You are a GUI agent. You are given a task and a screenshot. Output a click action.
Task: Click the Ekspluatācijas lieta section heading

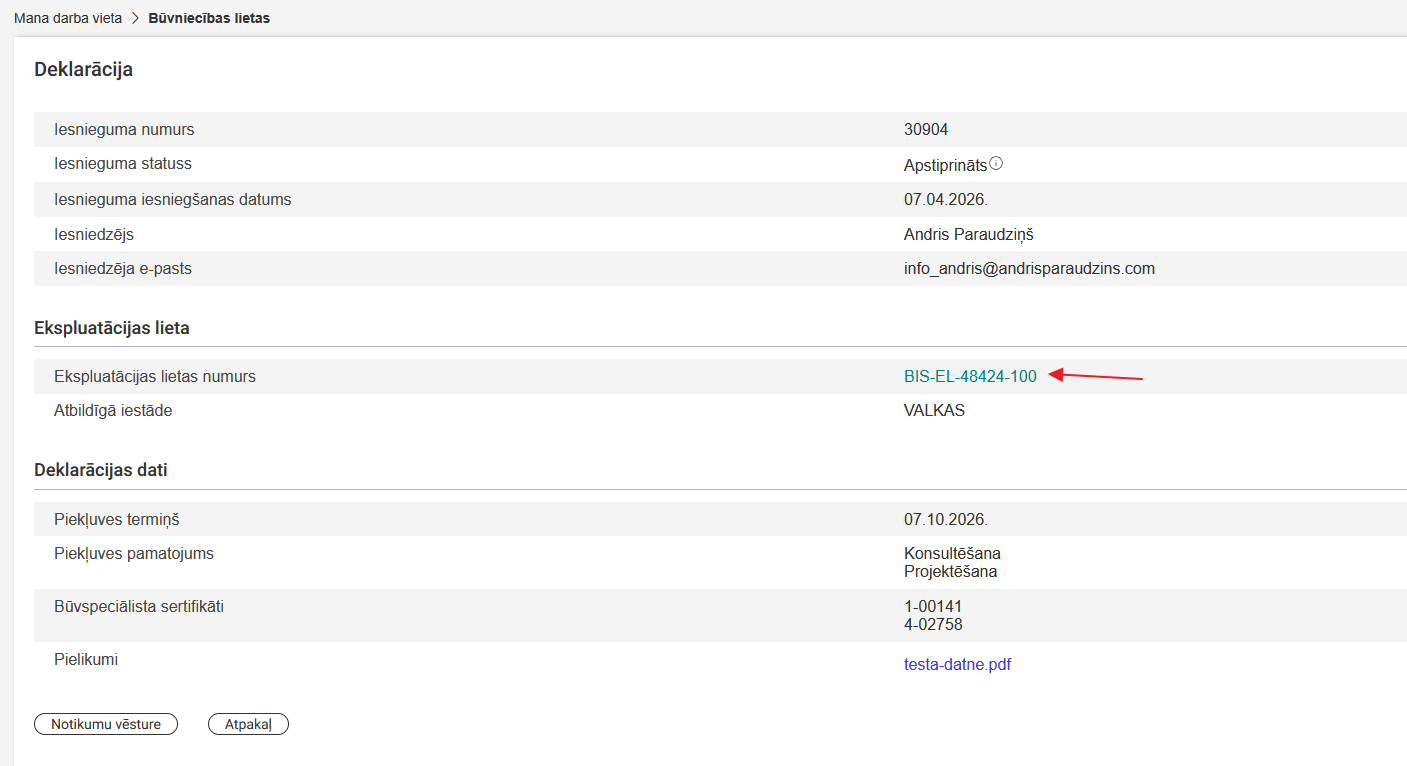click(112, 328)
